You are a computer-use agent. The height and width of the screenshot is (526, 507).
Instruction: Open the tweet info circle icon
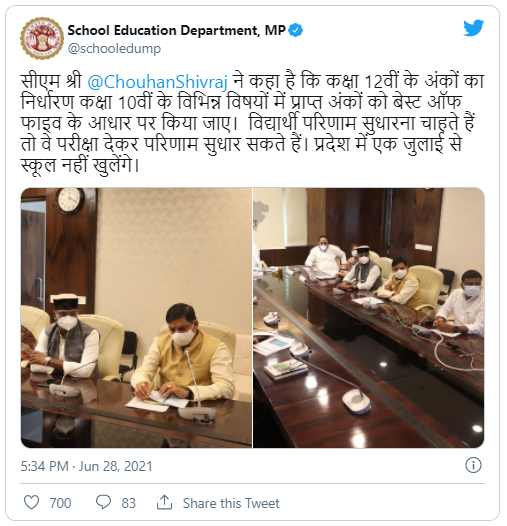473,465
